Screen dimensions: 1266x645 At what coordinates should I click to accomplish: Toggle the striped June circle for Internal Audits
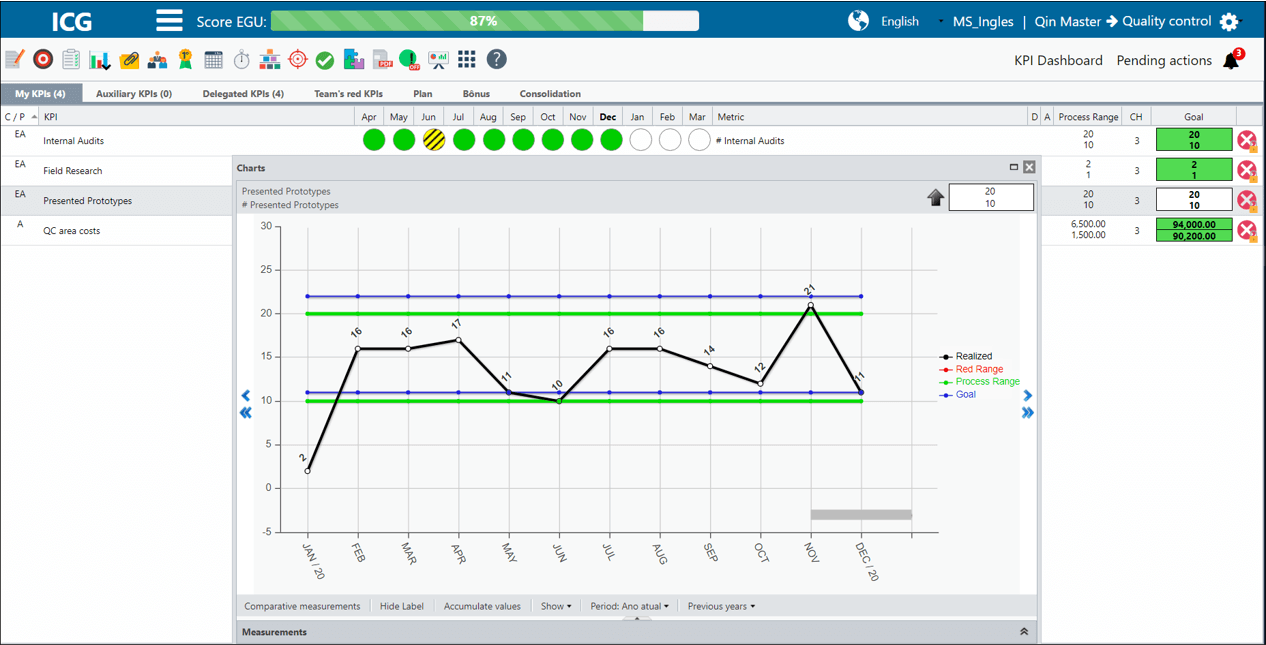tap(433, 140)
